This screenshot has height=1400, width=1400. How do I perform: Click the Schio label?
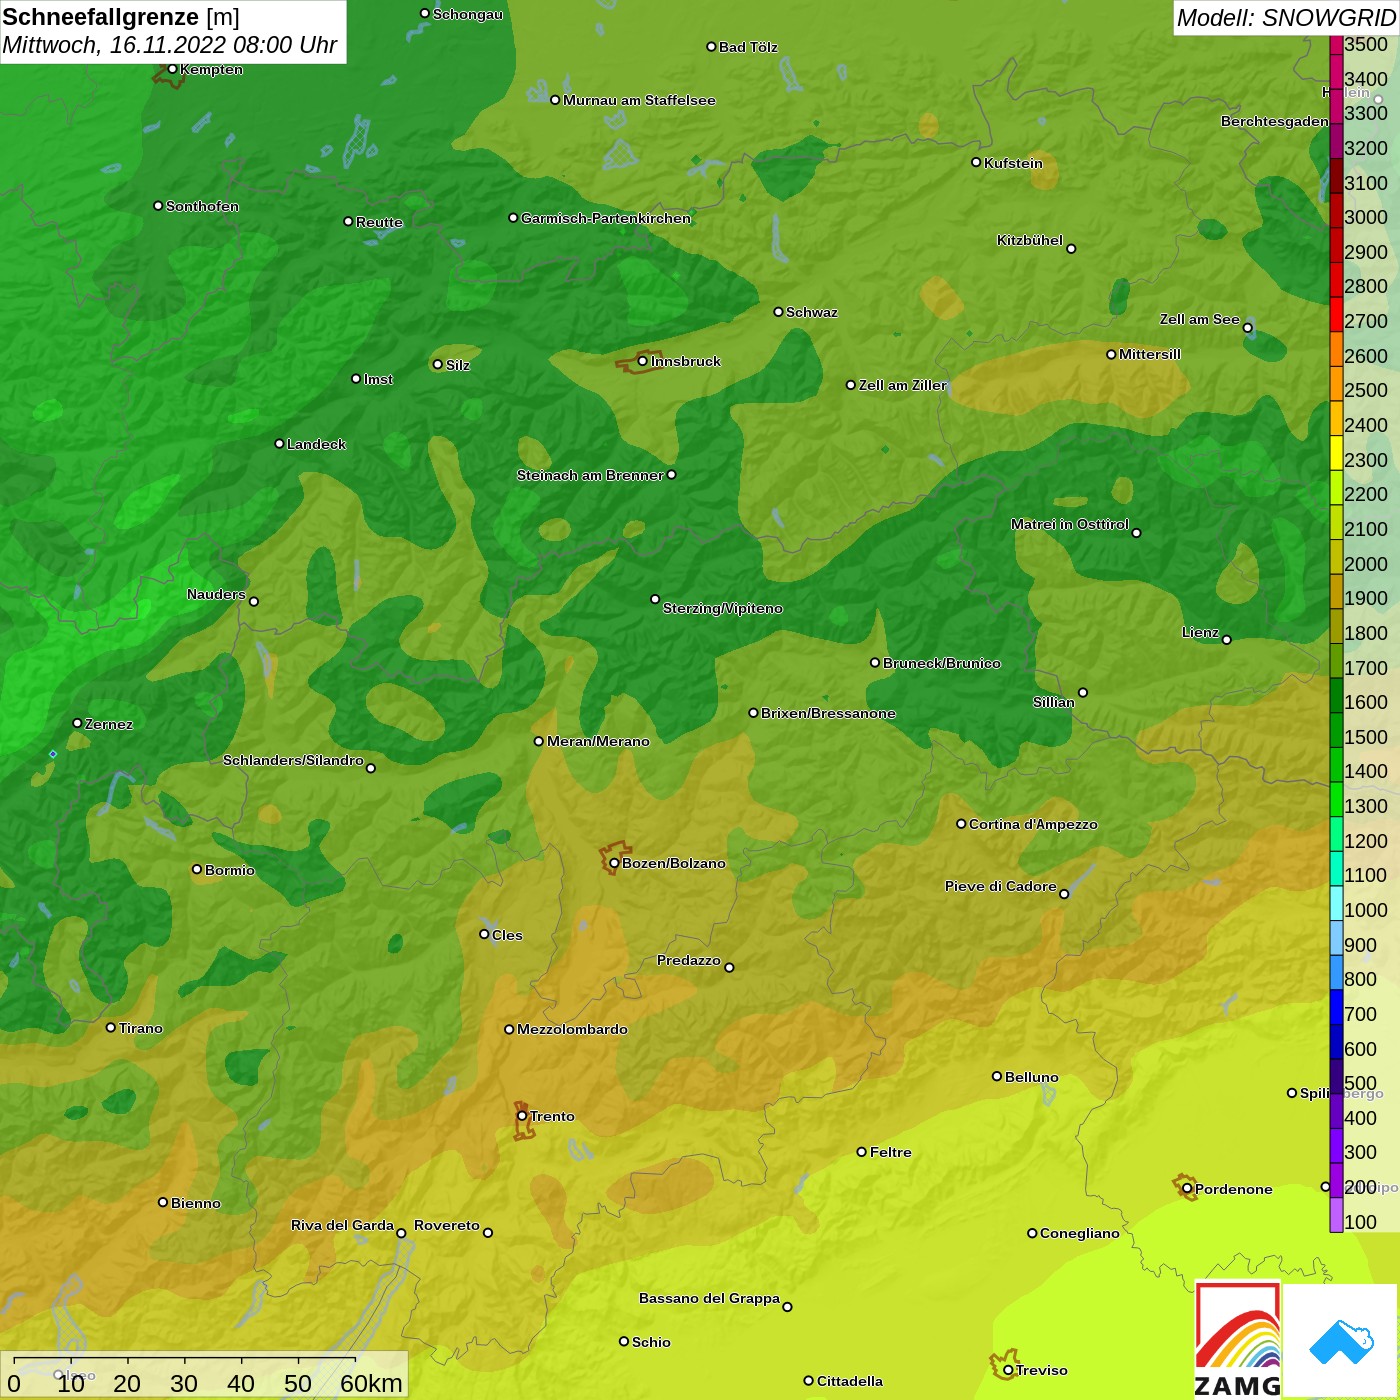point(651,1342)
